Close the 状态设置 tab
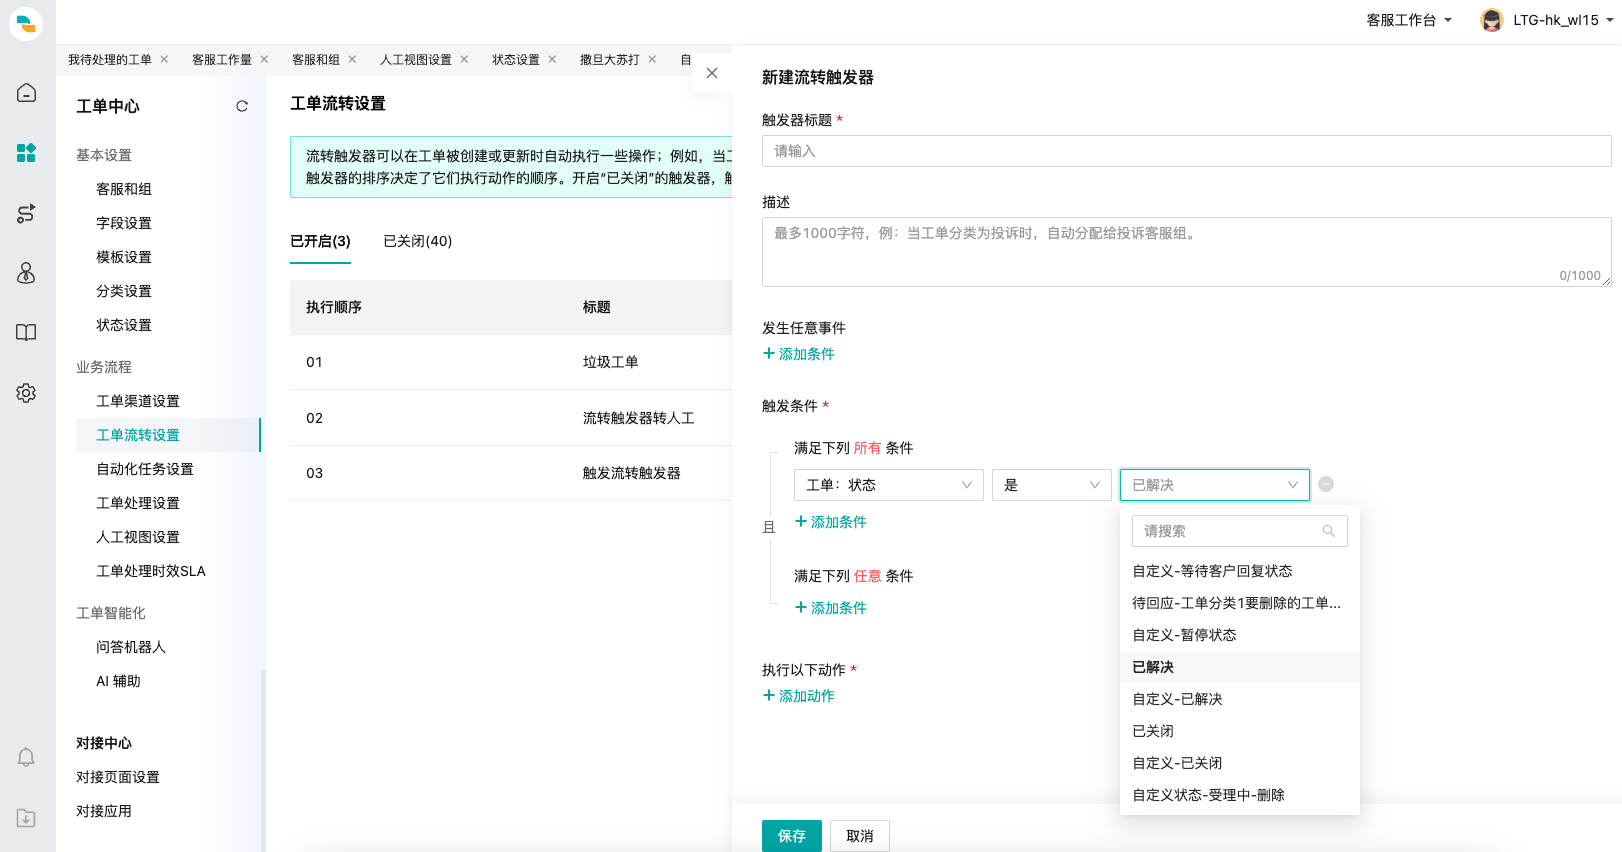 (x=553, y=59)
